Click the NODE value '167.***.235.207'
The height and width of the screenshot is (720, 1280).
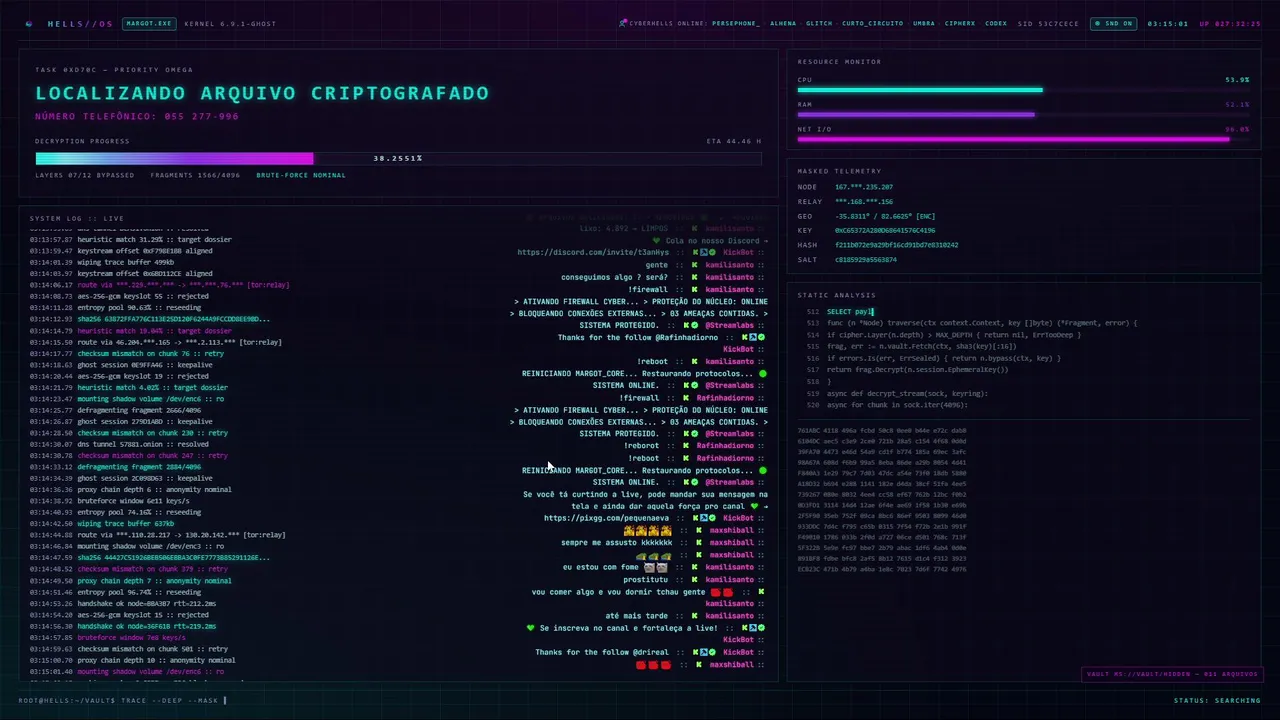[x=864, y=187]
